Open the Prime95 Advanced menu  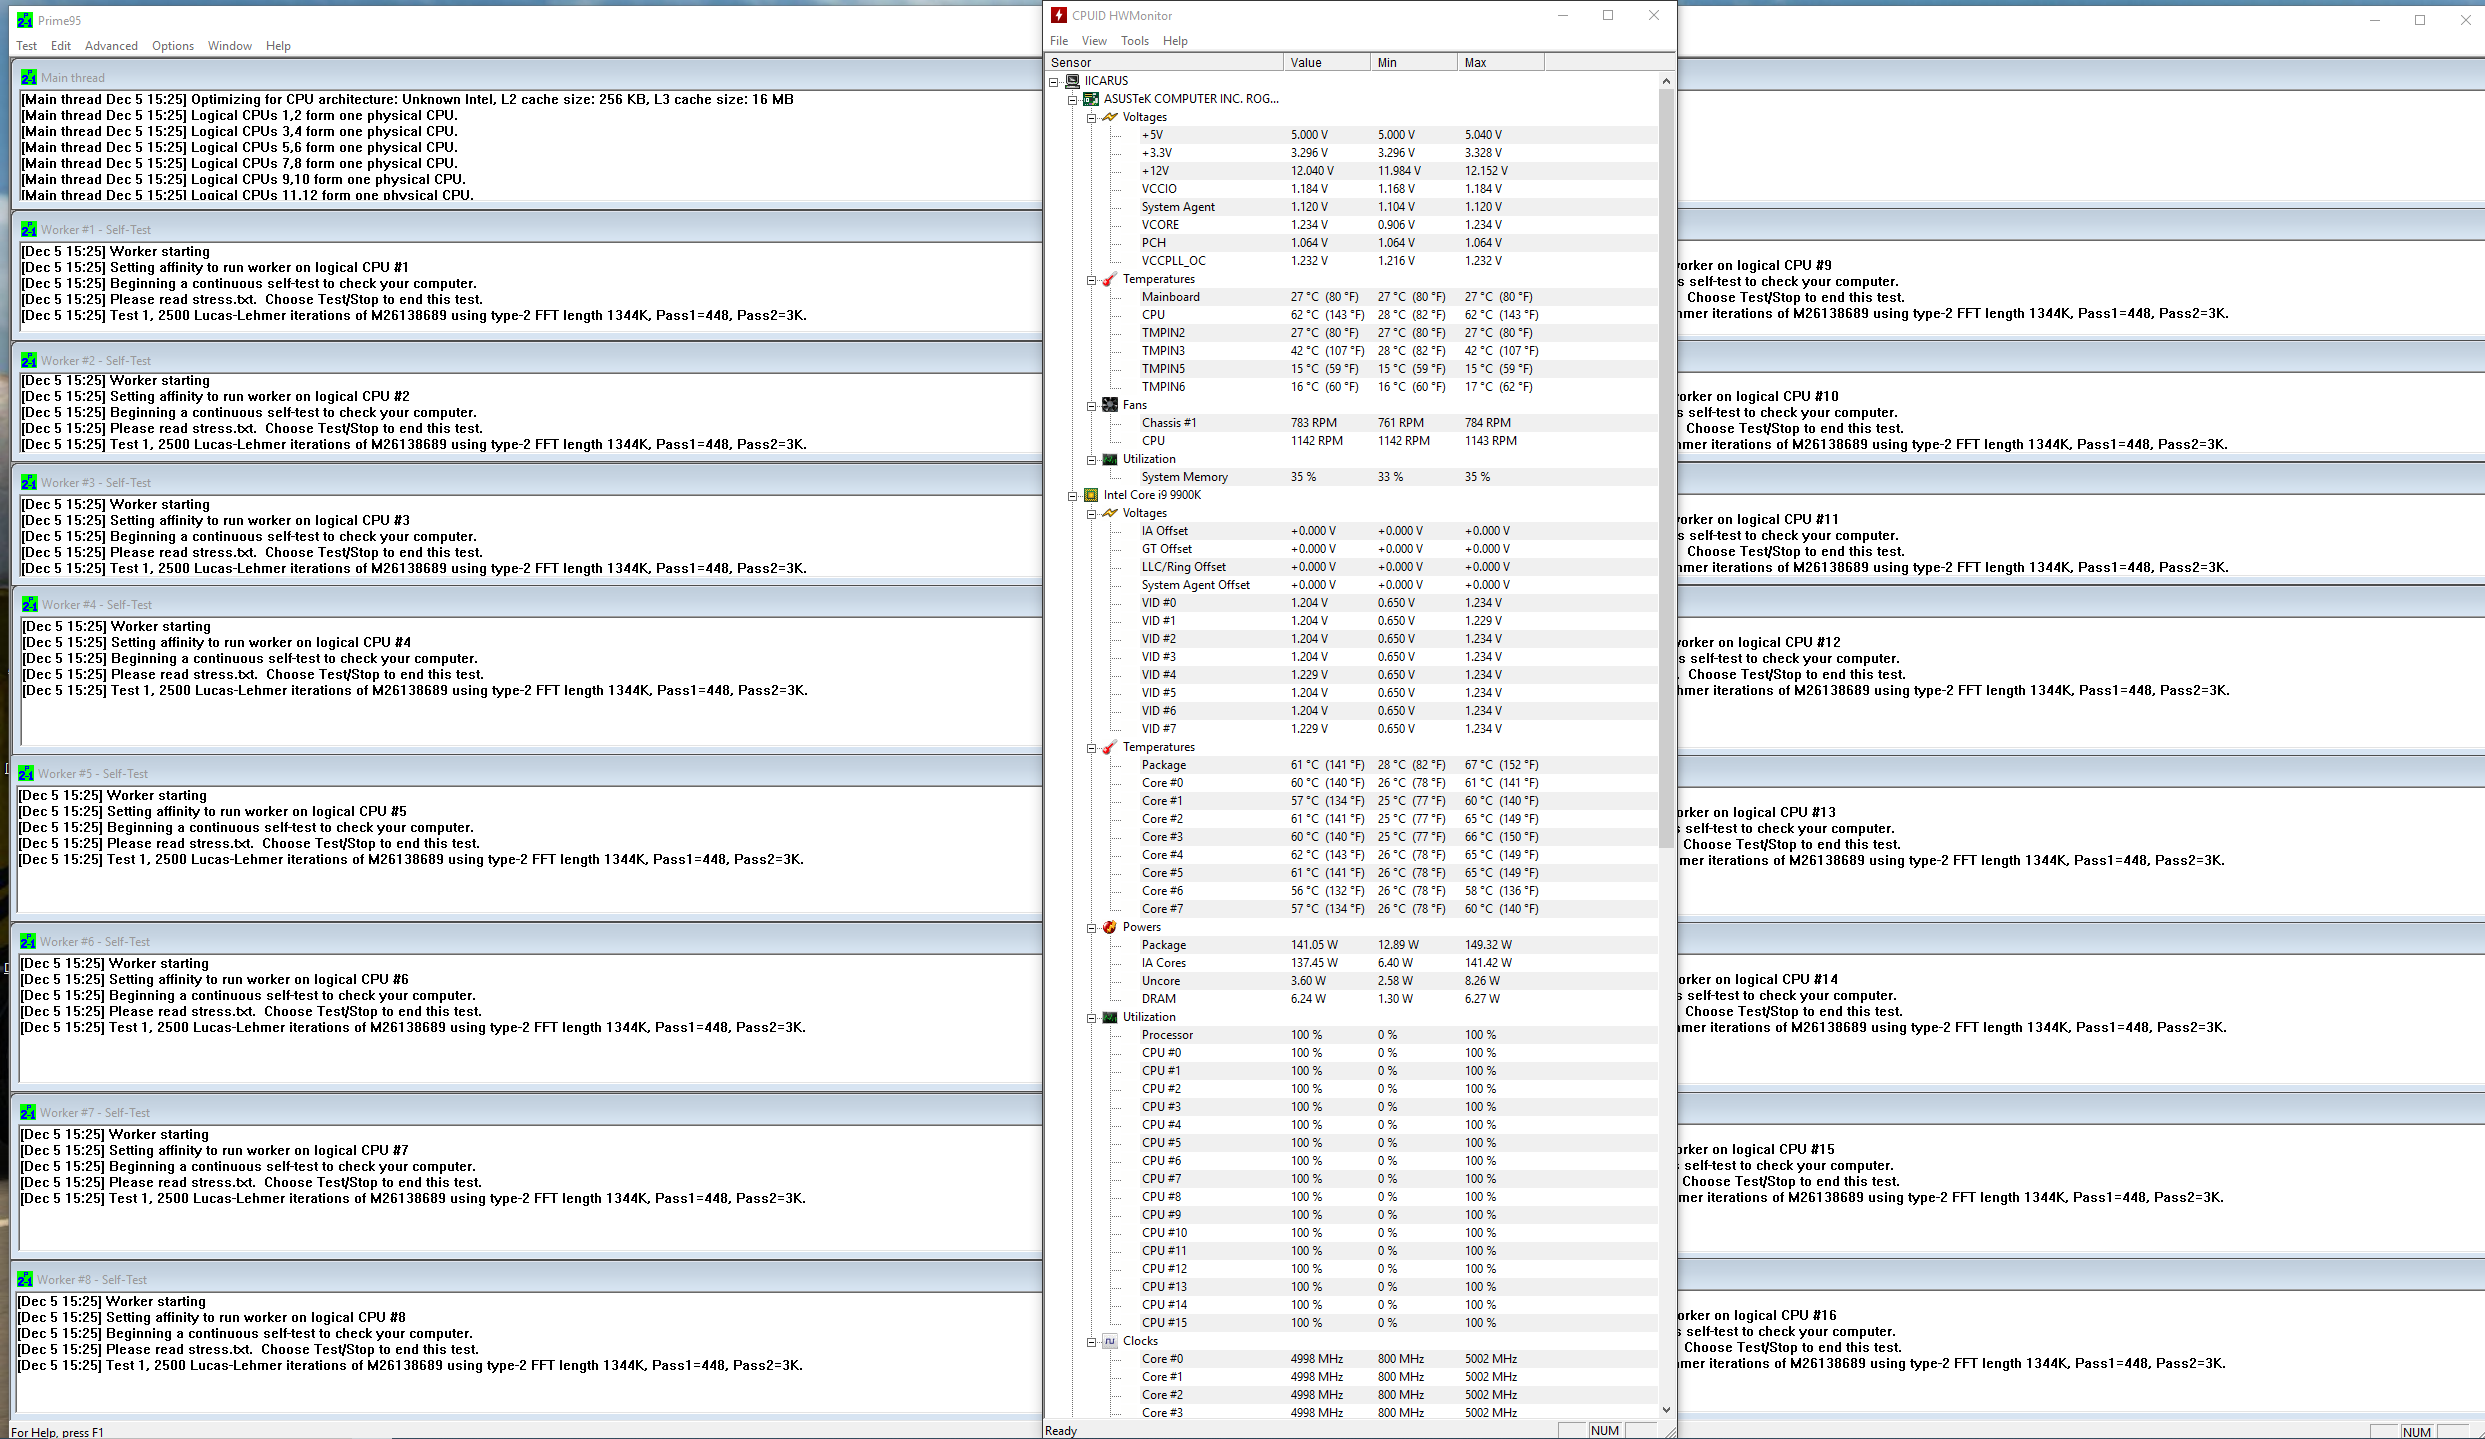(111, 46)
